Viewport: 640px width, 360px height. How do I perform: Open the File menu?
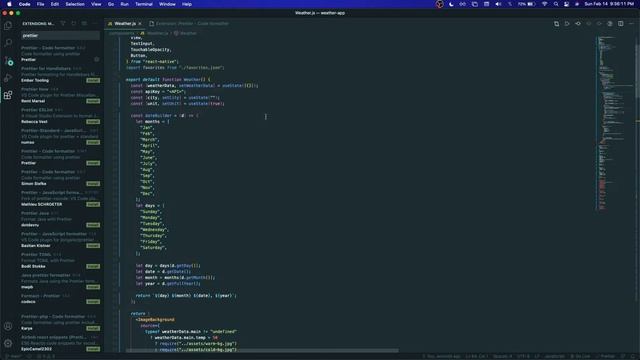click(x=40, y=4)
